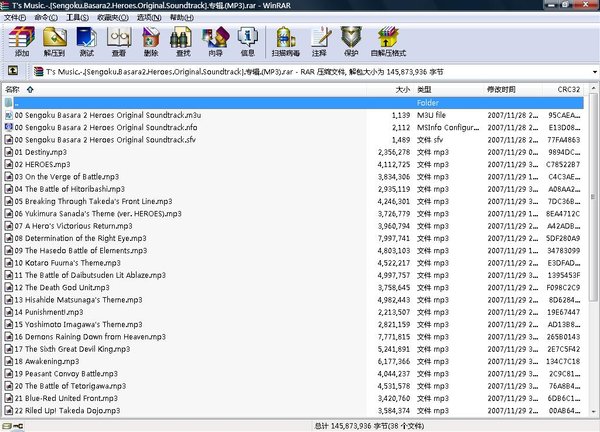
Task: Click the up-one-level folder icon
Action: tap(13, 70)
